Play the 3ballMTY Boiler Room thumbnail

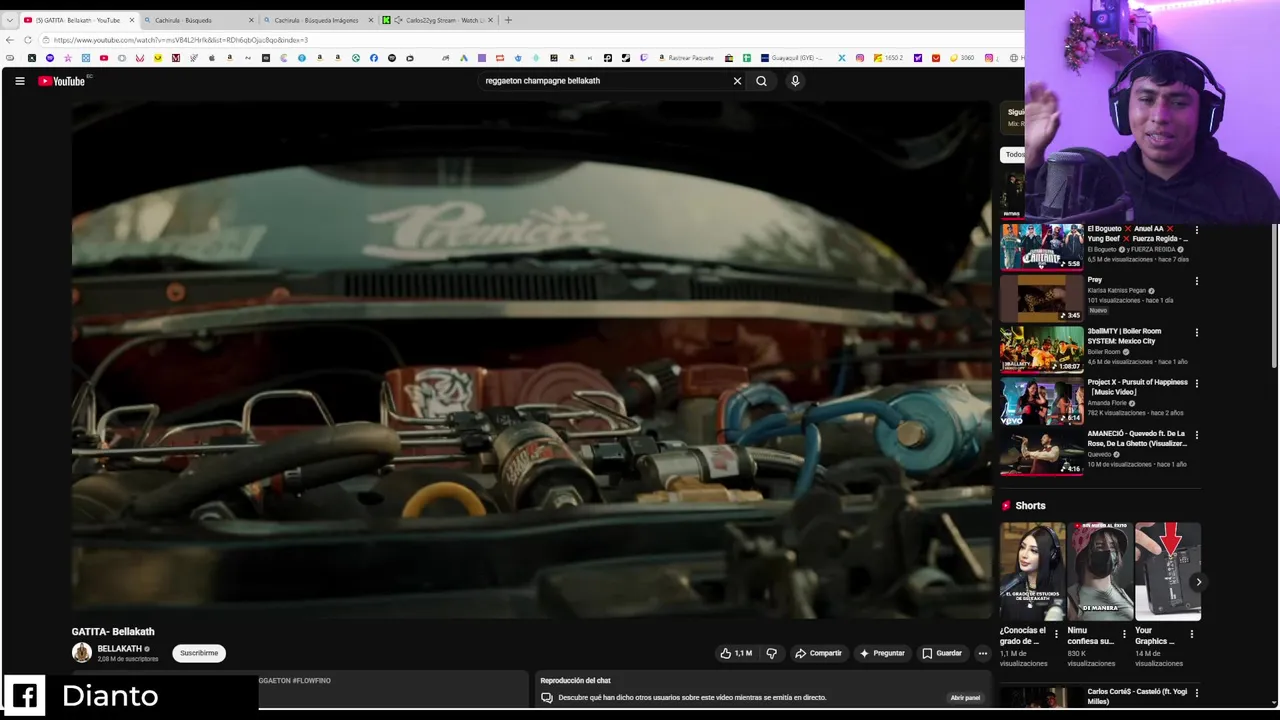1041,349
